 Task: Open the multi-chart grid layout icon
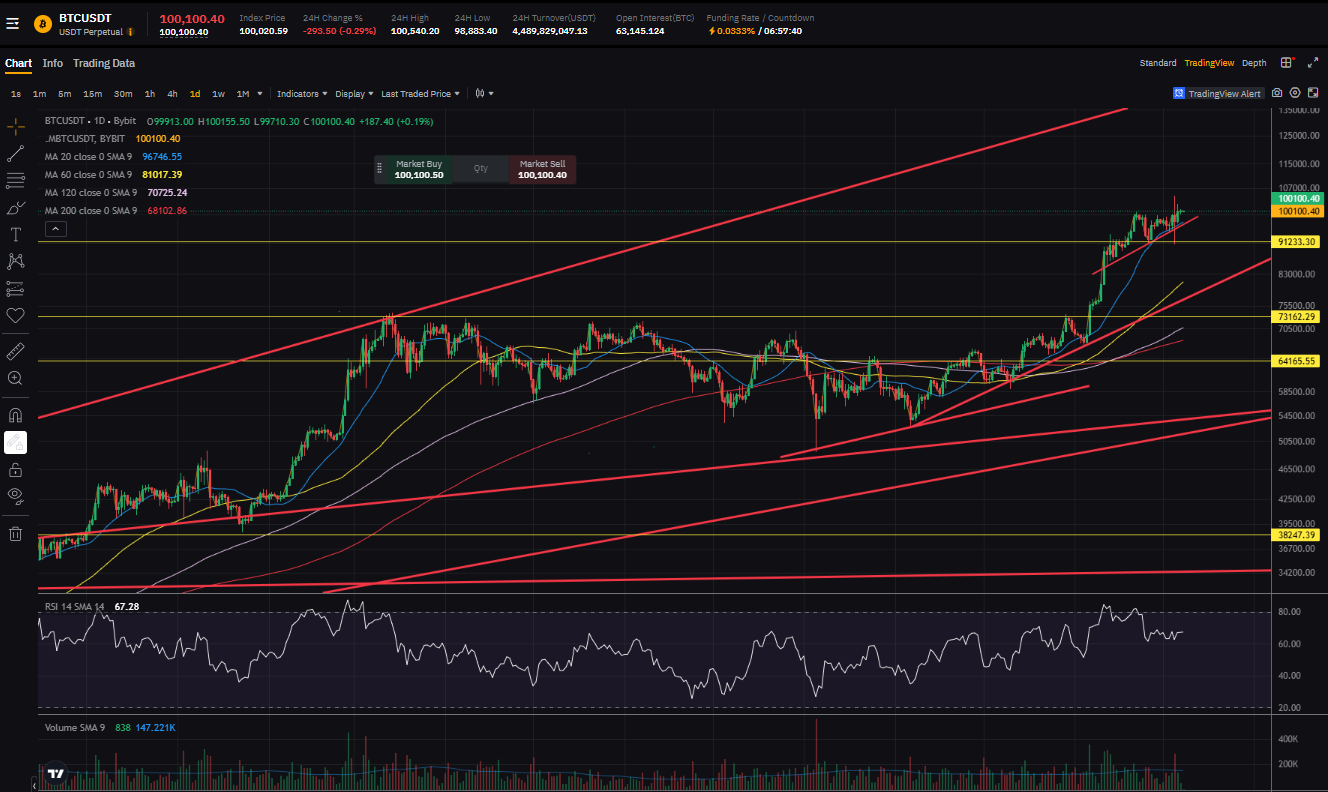coord(1287,62)
